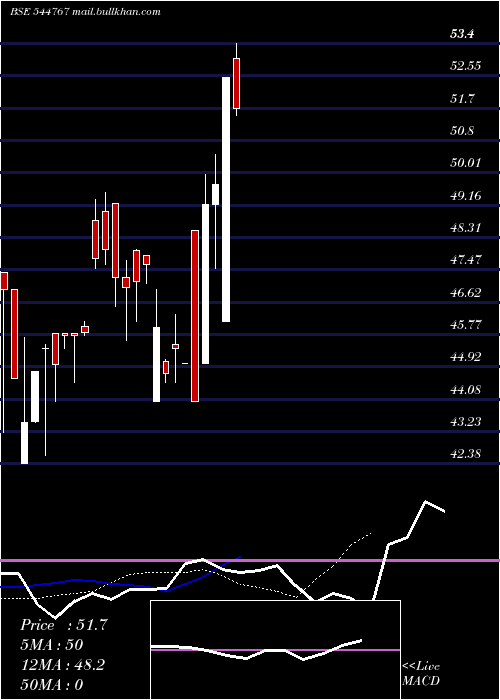Click the 12MA : 48.2 readout
This screenshot has width=500, height=700.
(x=62, y=665)
